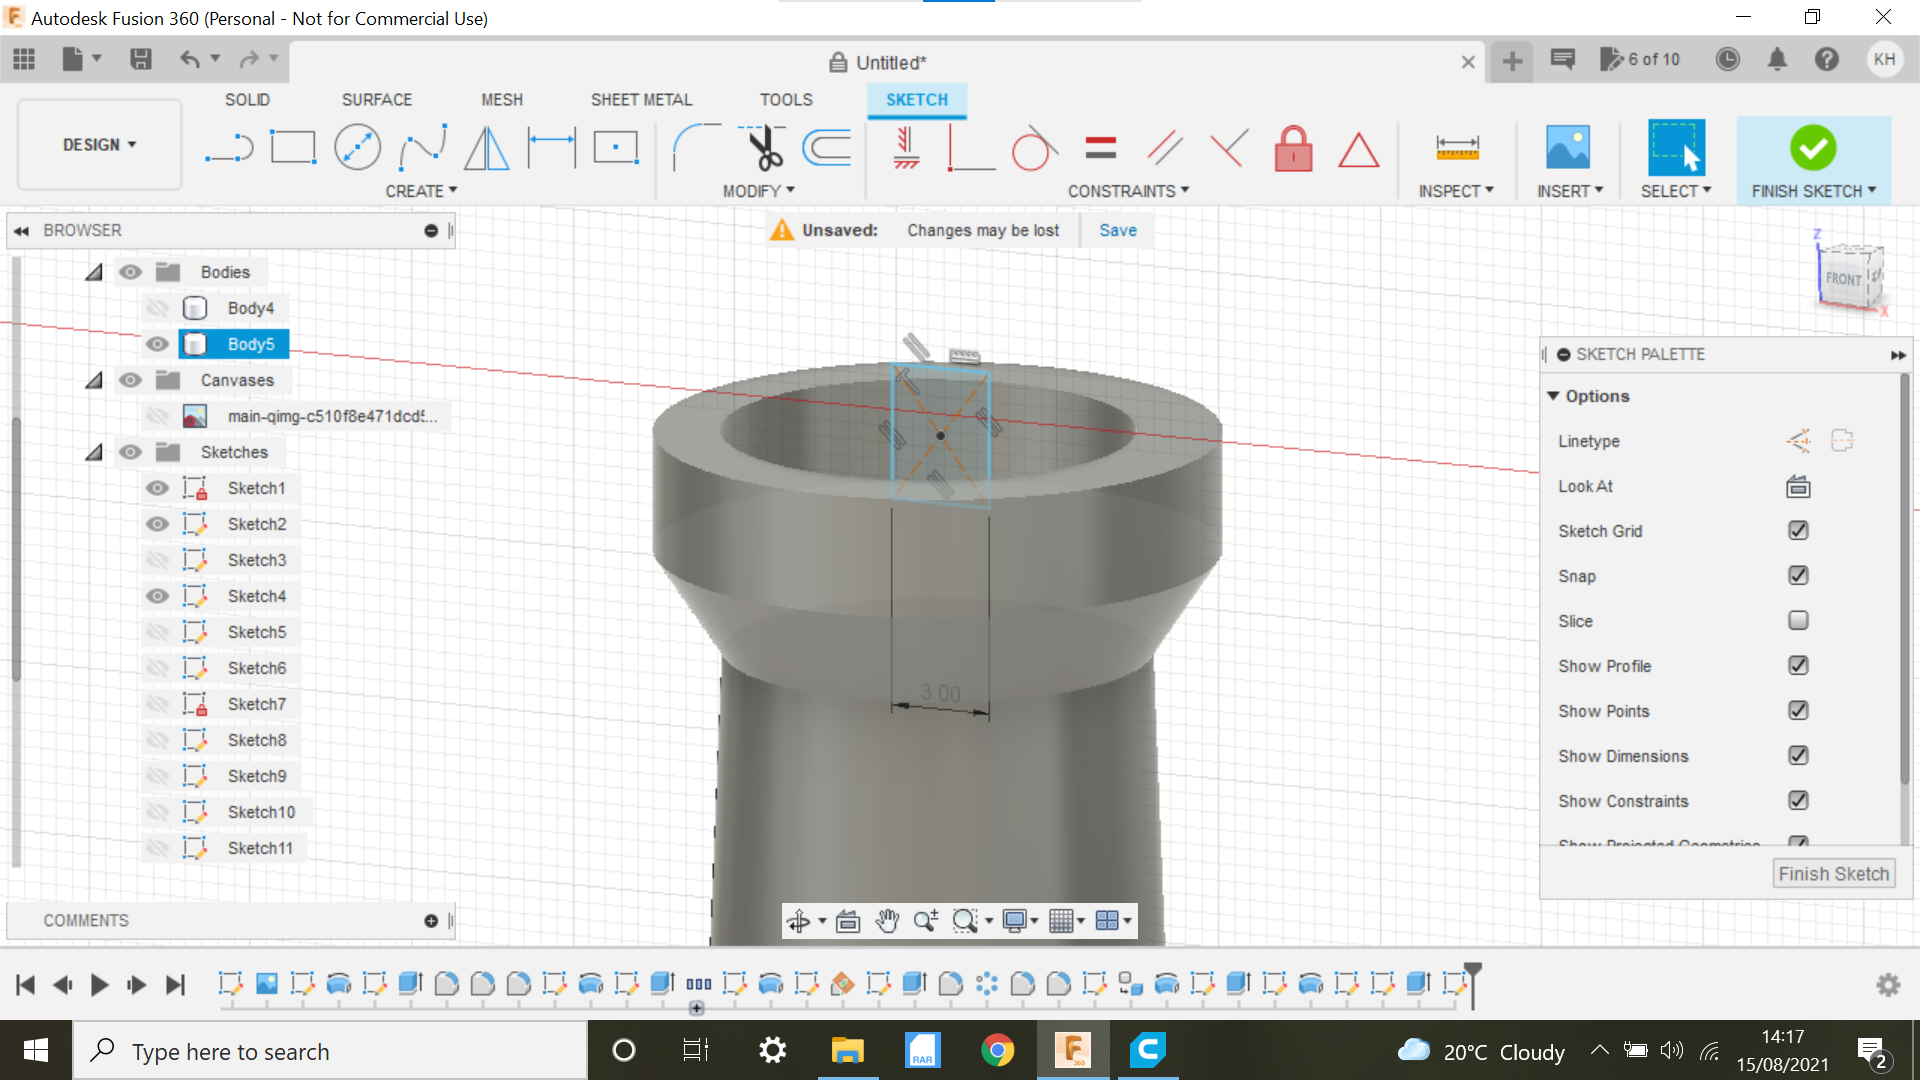Click the Orbit navigation tool
This screenshot has height=1080, width=1920.
[798, 921]
